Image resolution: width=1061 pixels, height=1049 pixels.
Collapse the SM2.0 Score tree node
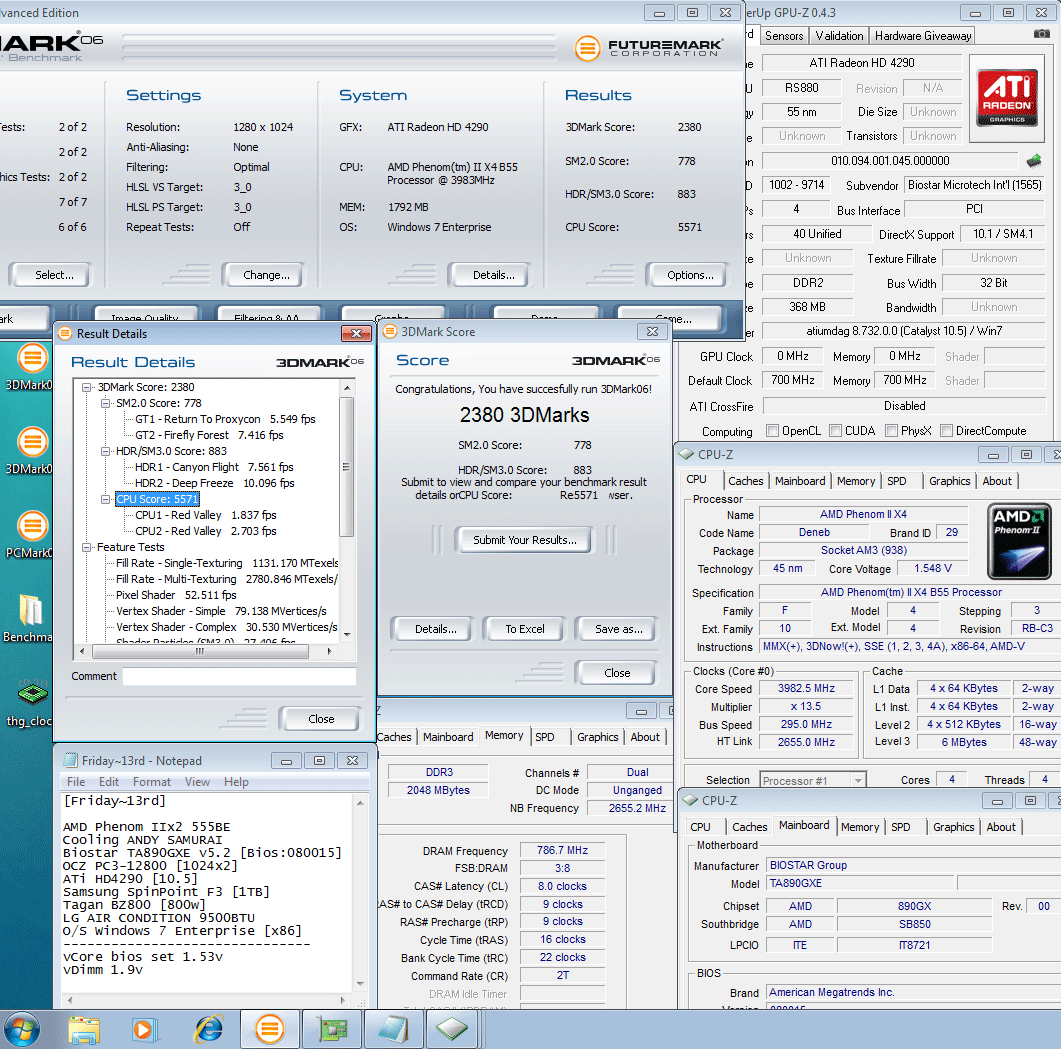pos(106,403)
